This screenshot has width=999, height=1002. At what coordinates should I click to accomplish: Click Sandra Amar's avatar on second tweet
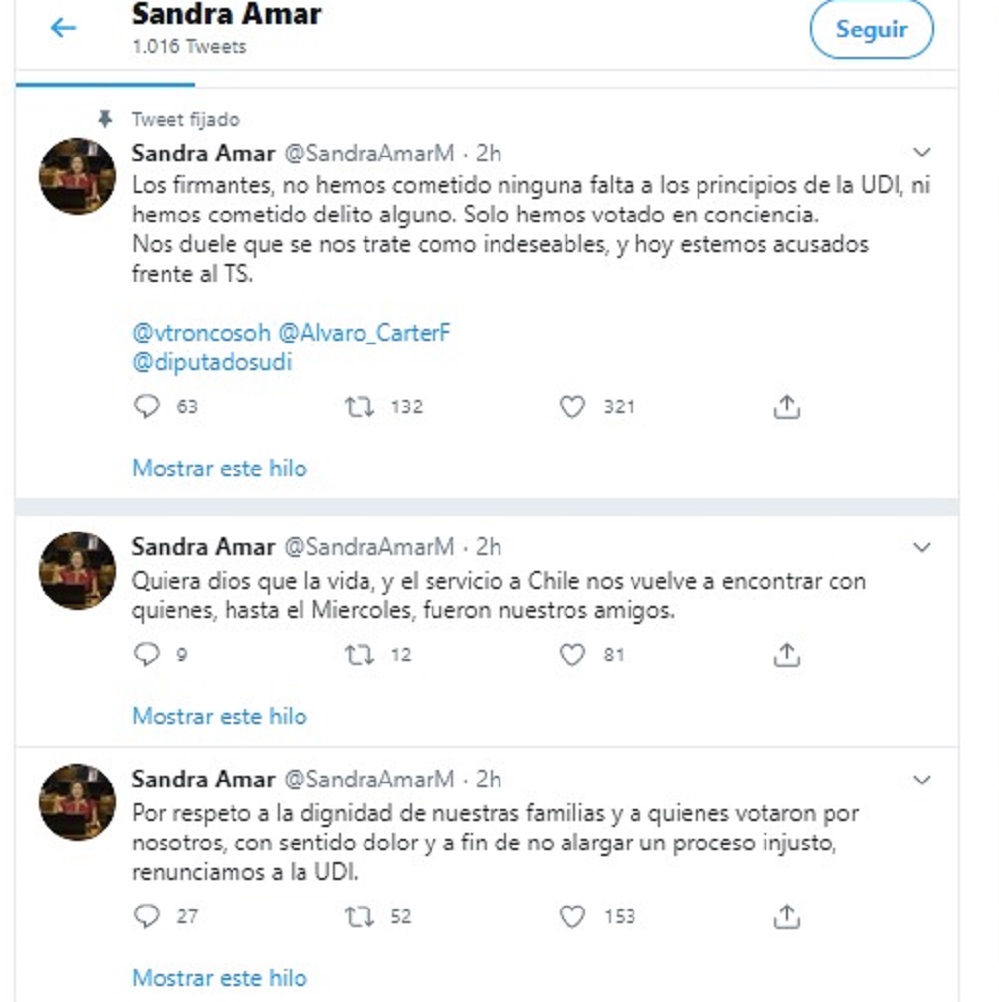[x=77, y=570]
